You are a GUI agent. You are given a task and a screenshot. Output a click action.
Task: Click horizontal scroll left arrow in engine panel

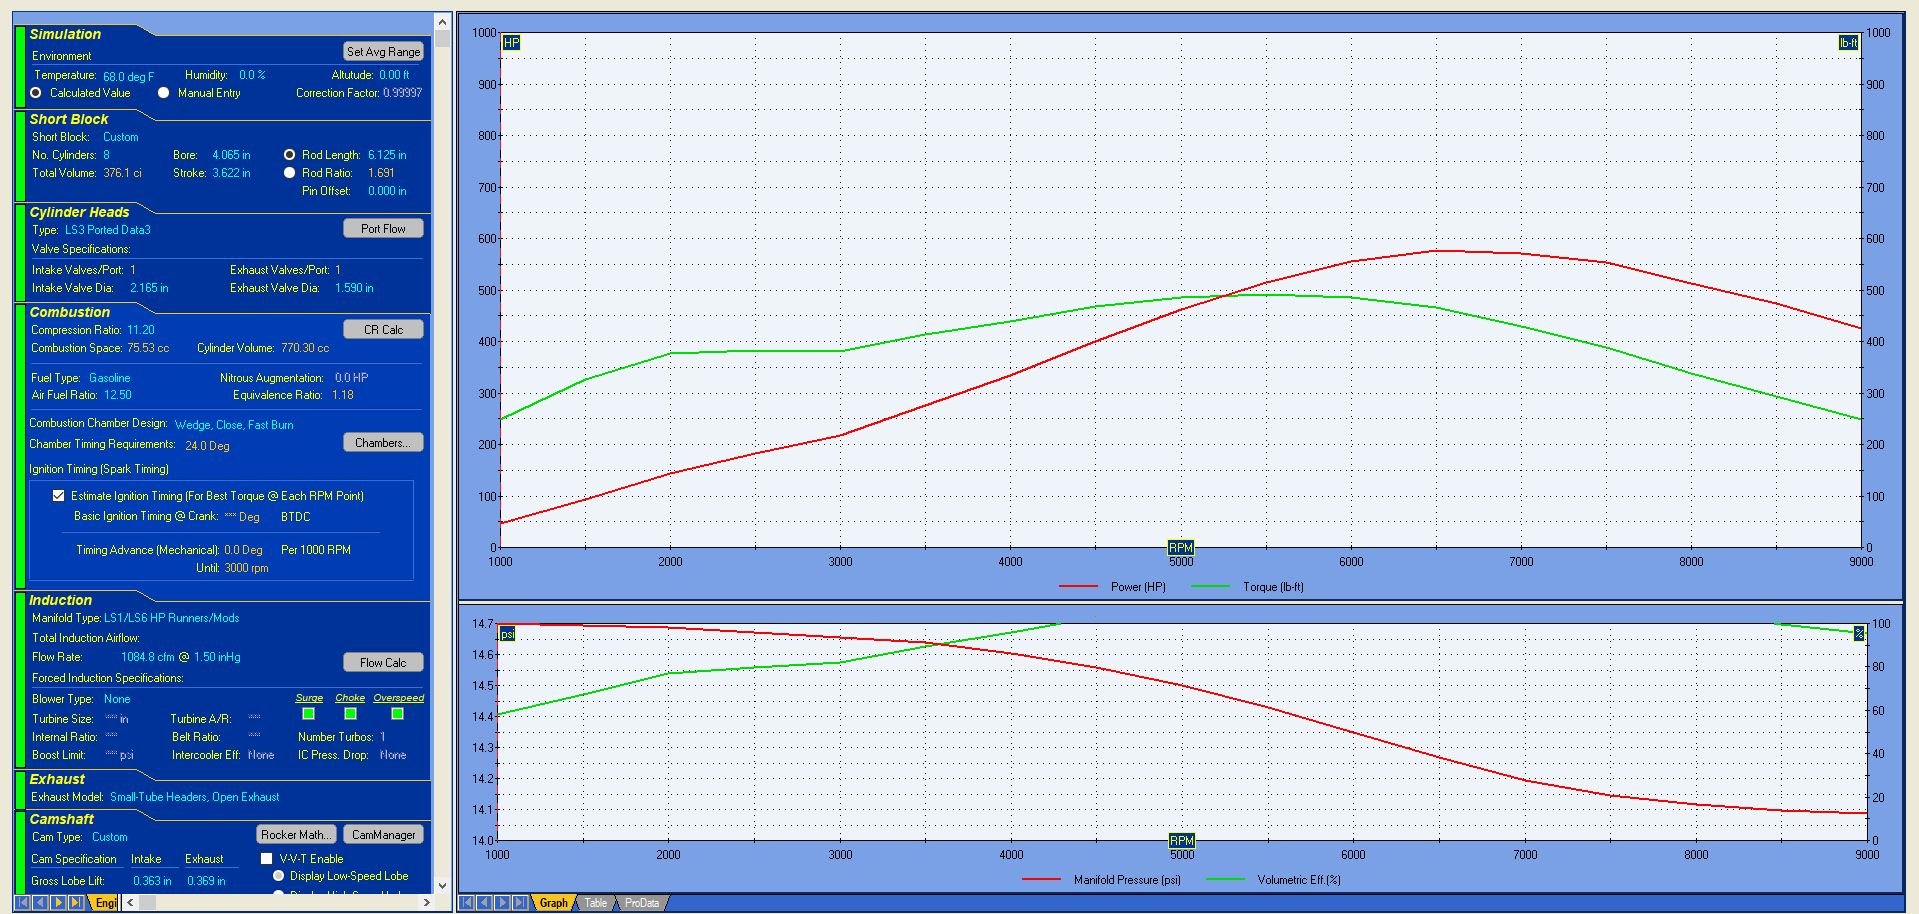point(130,902)
